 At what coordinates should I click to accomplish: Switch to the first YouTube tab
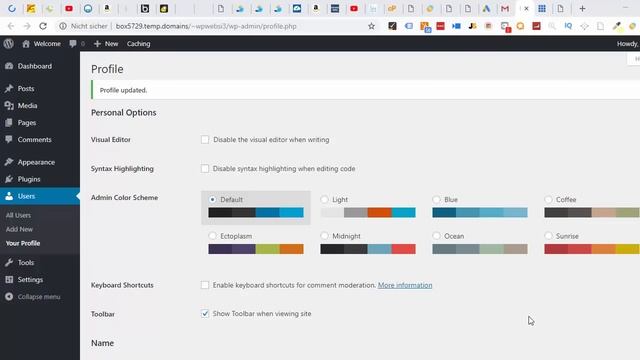[x=69, y=9]
